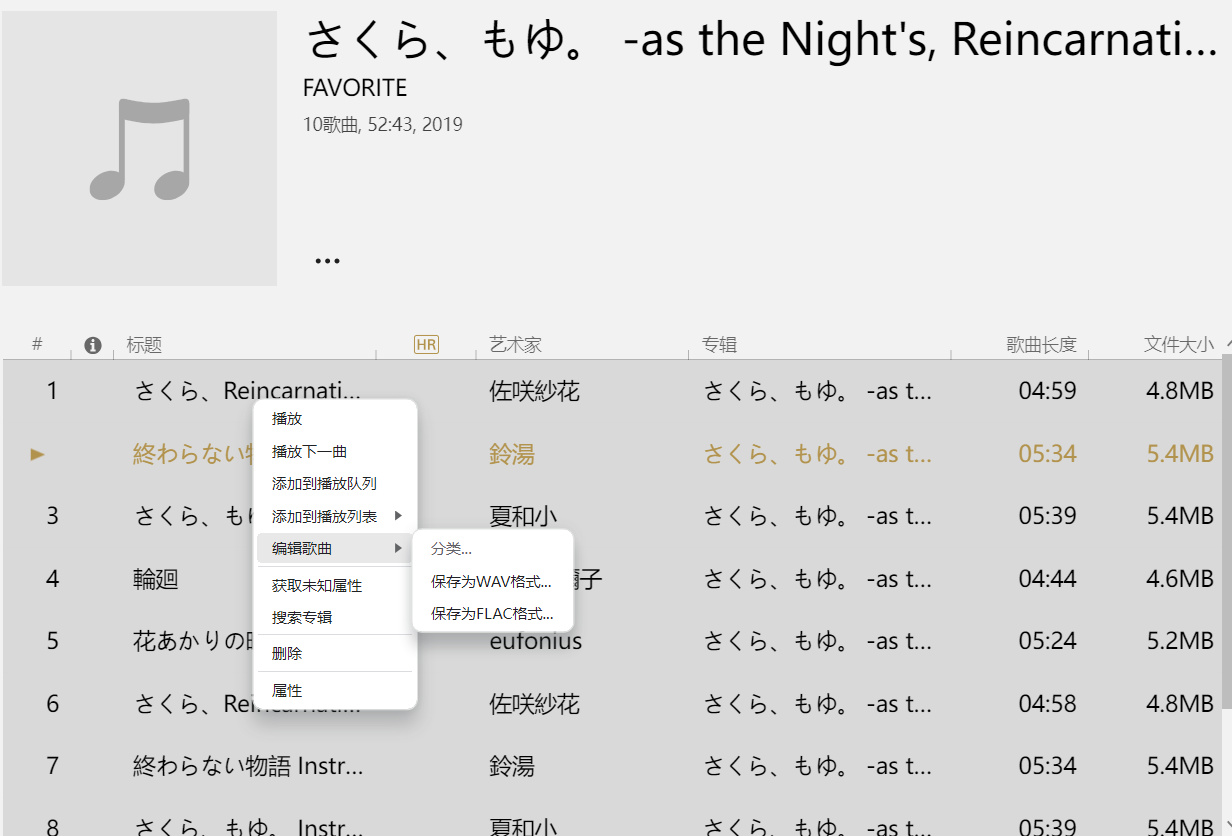
Task: Sort tracks by 艺术家 column header
Action: click(515, 345)
